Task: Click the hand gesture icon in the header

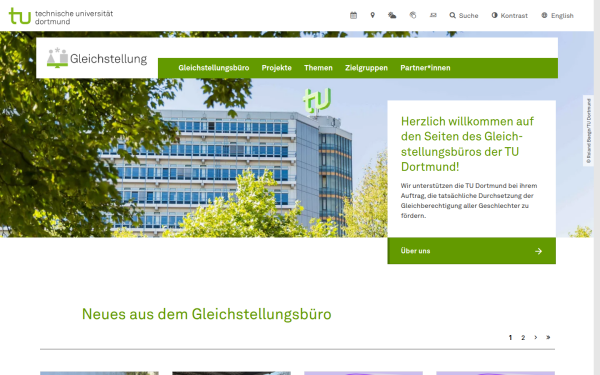Action: tap(412, 15)
